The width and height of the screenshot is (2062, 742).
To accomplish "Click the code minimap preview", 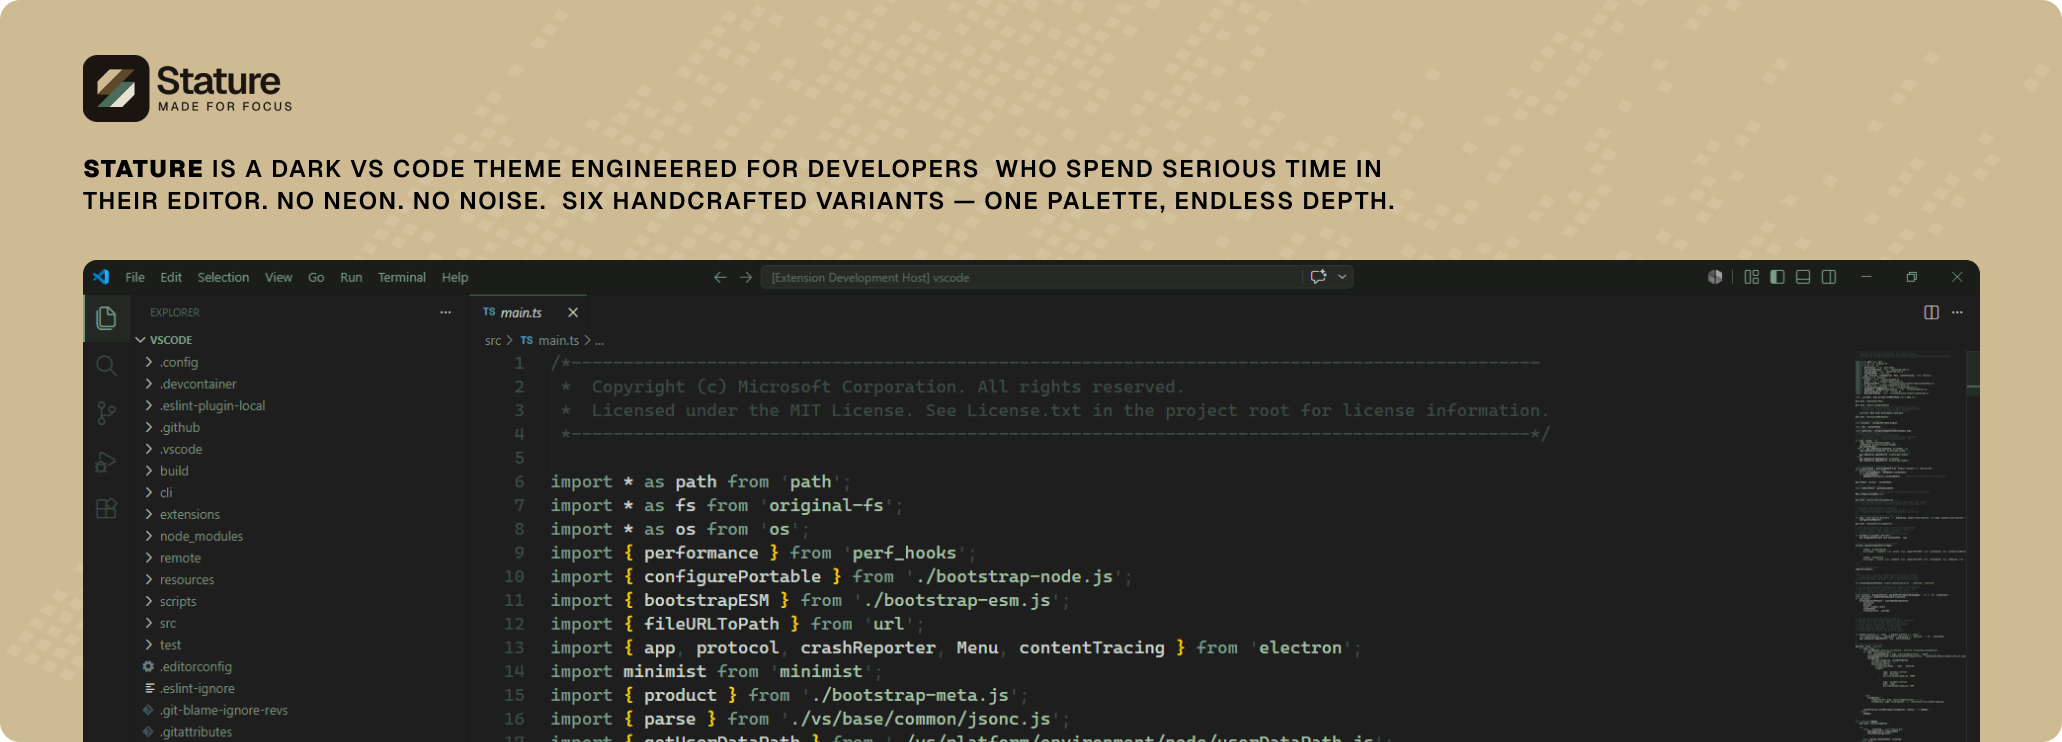I will click(1910, 545).
